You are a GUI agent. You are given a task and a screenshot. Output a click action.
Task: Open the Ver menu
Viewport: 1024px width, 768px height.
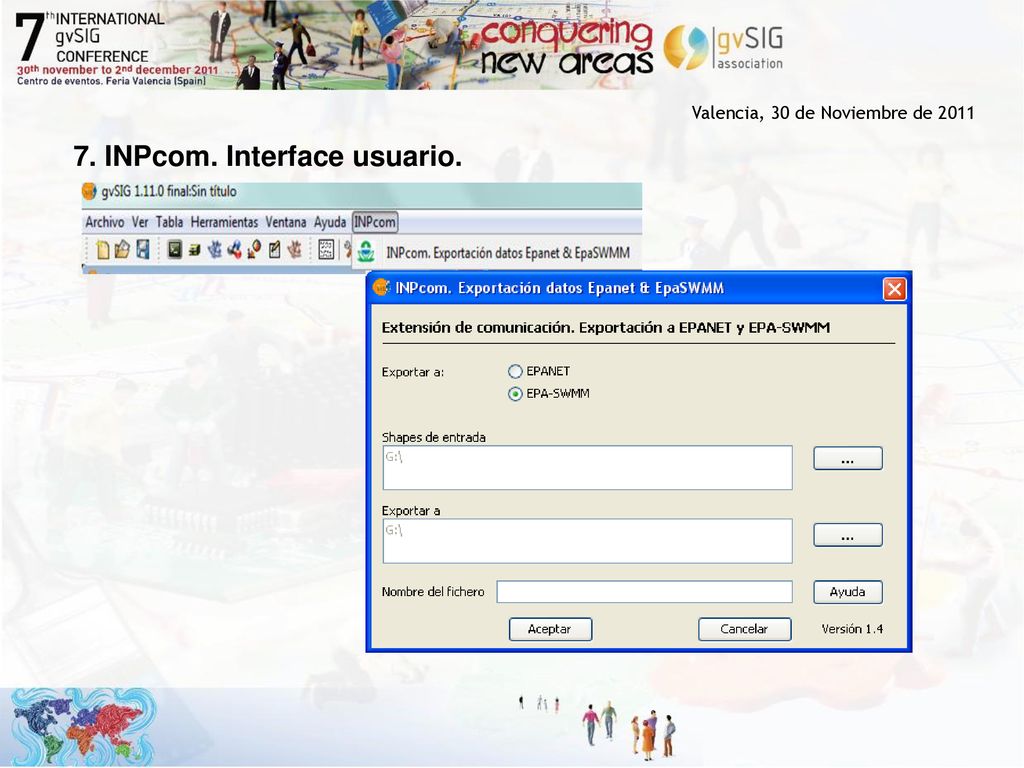[140, 223]
